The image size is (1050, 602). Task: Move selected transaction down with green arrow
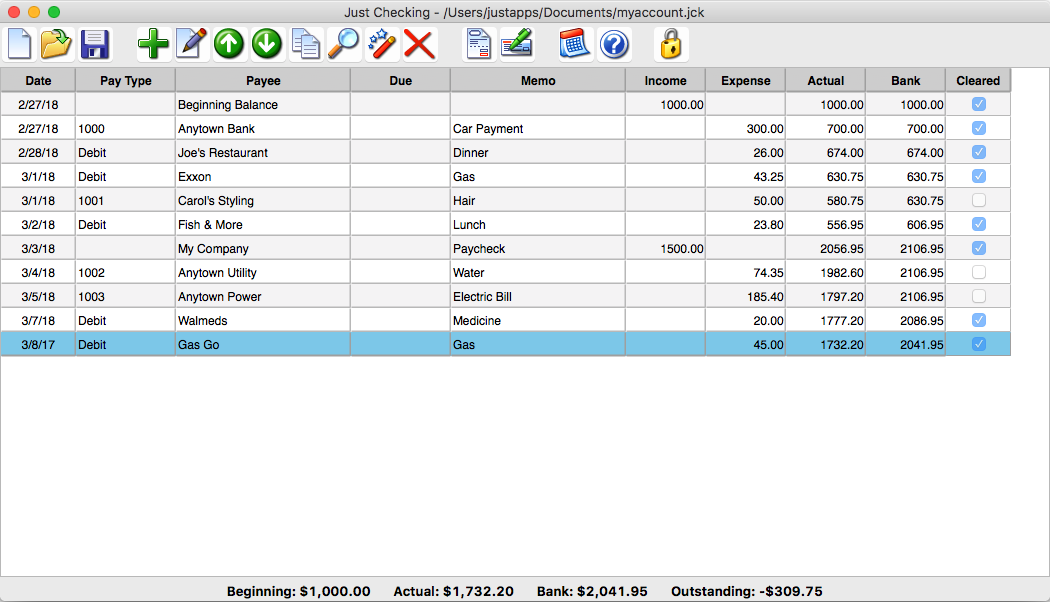tap(267, 44)
